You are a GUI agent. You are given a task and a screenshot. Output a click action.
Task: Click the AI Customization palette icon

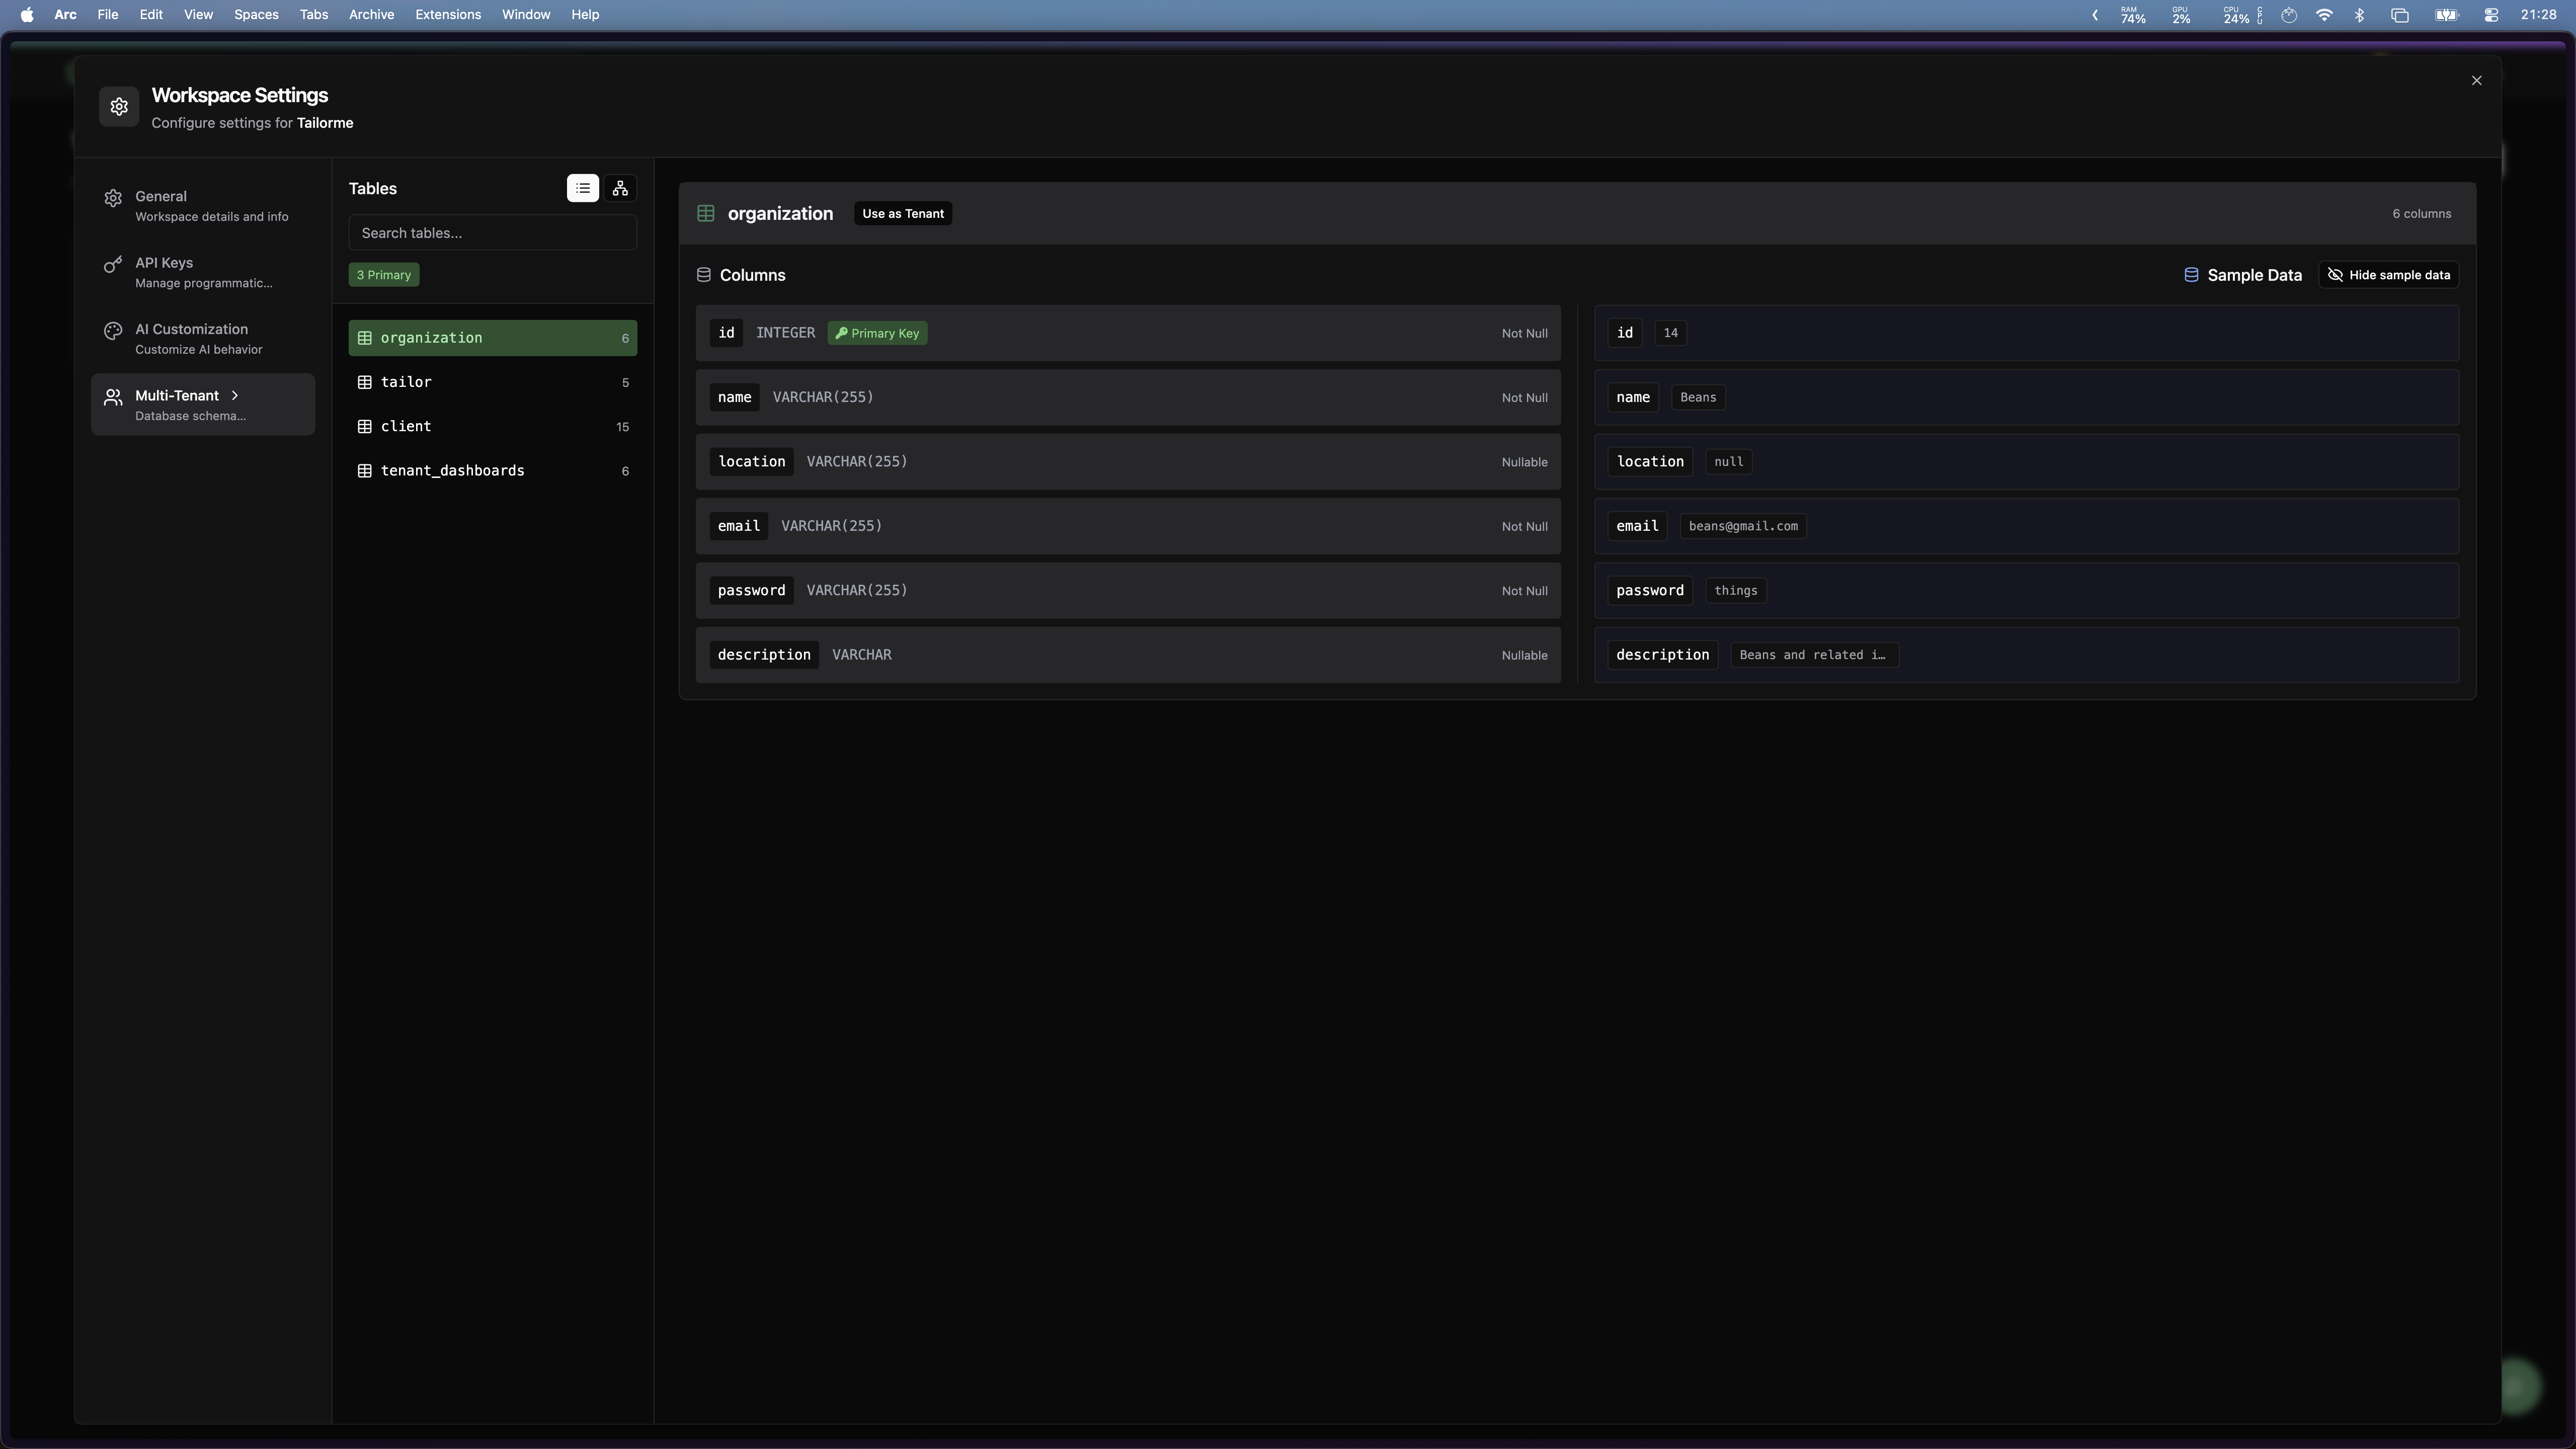point(113,331)
